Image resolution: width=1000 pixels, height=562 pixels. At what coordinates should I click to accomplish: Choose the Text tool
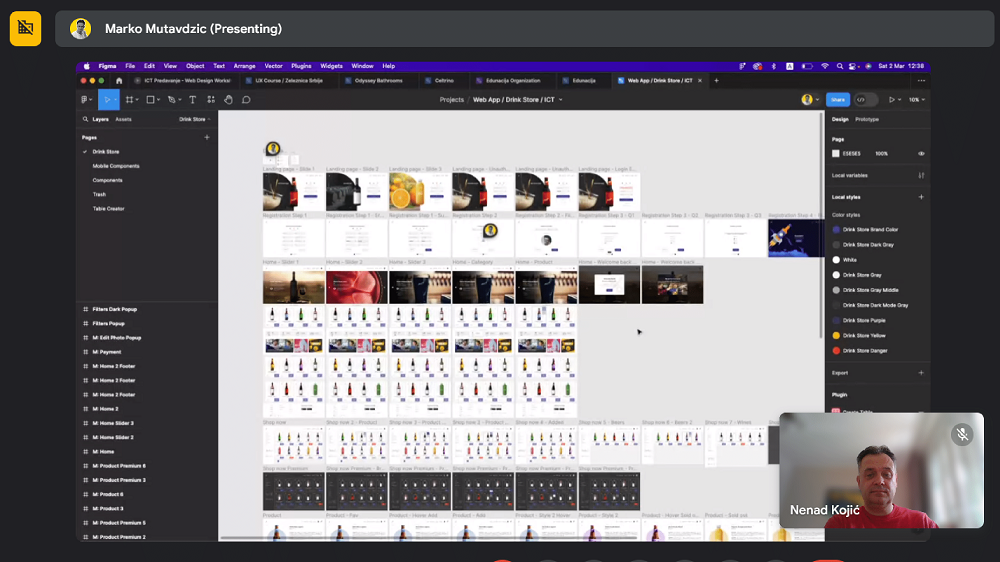click(x=193, y=99)
